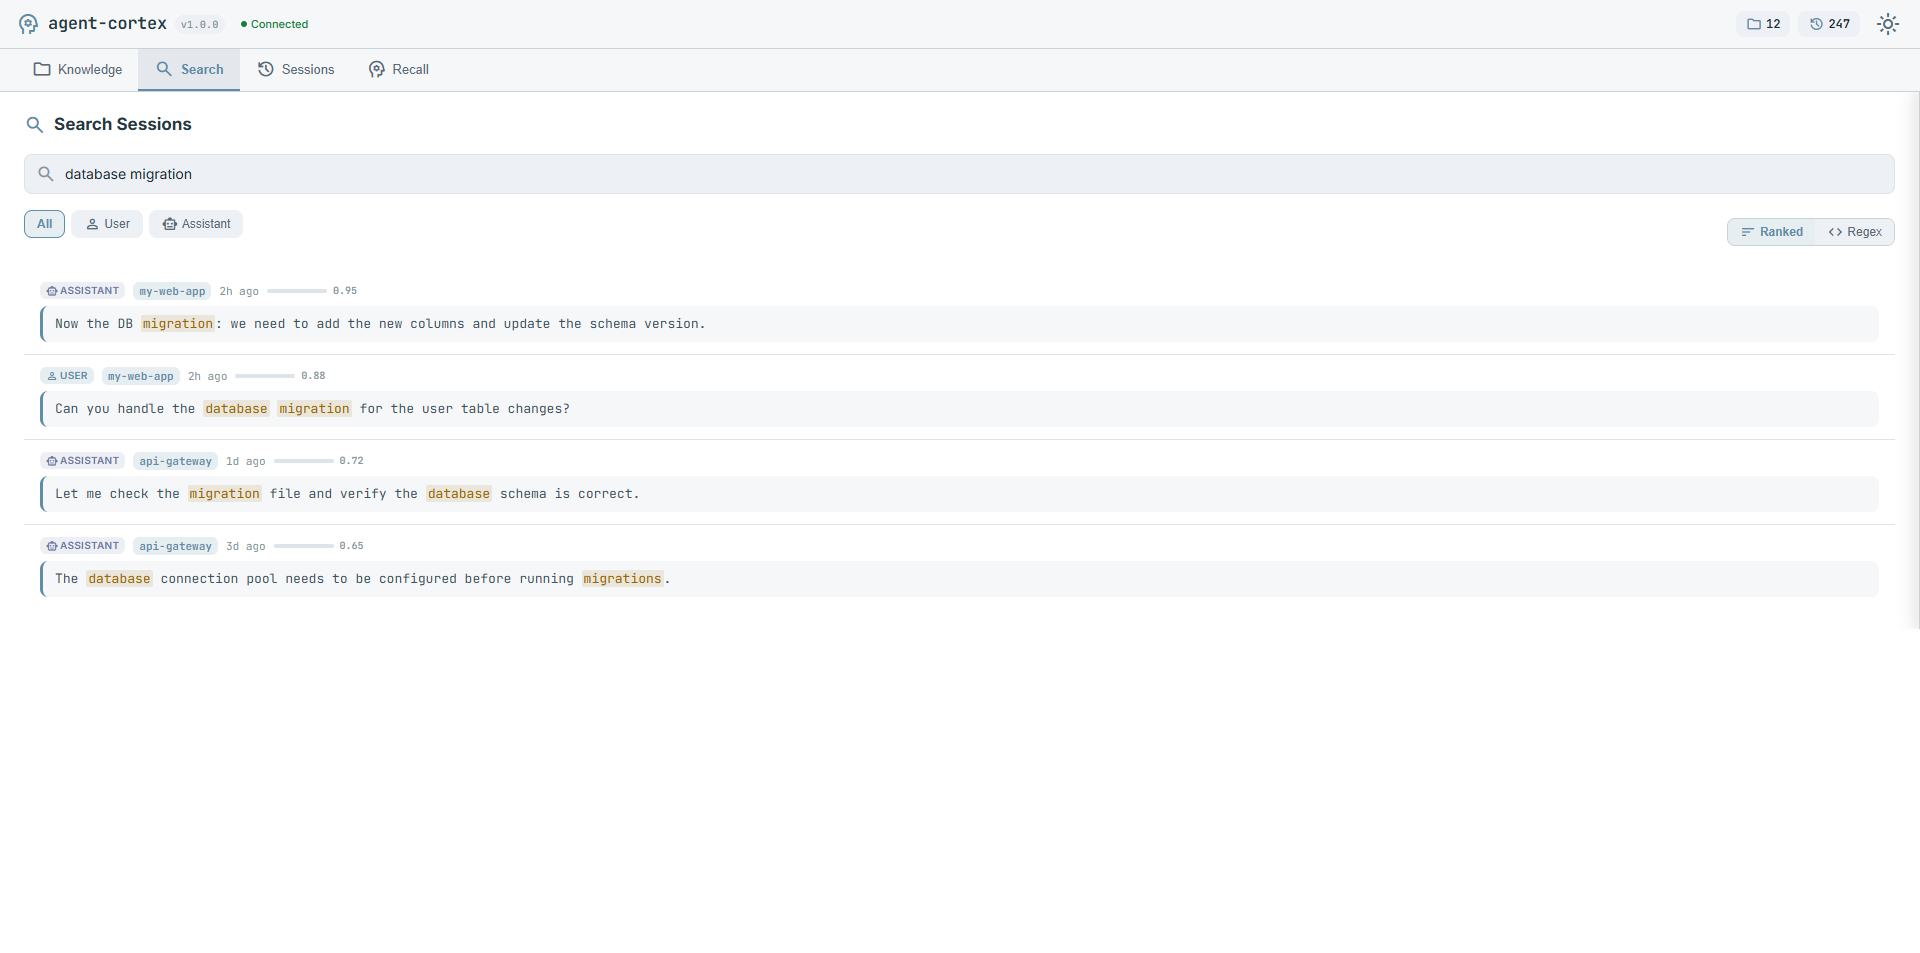Select the Assistant role filter
This screenshot has height=953, width=1920.
[196, 223]
